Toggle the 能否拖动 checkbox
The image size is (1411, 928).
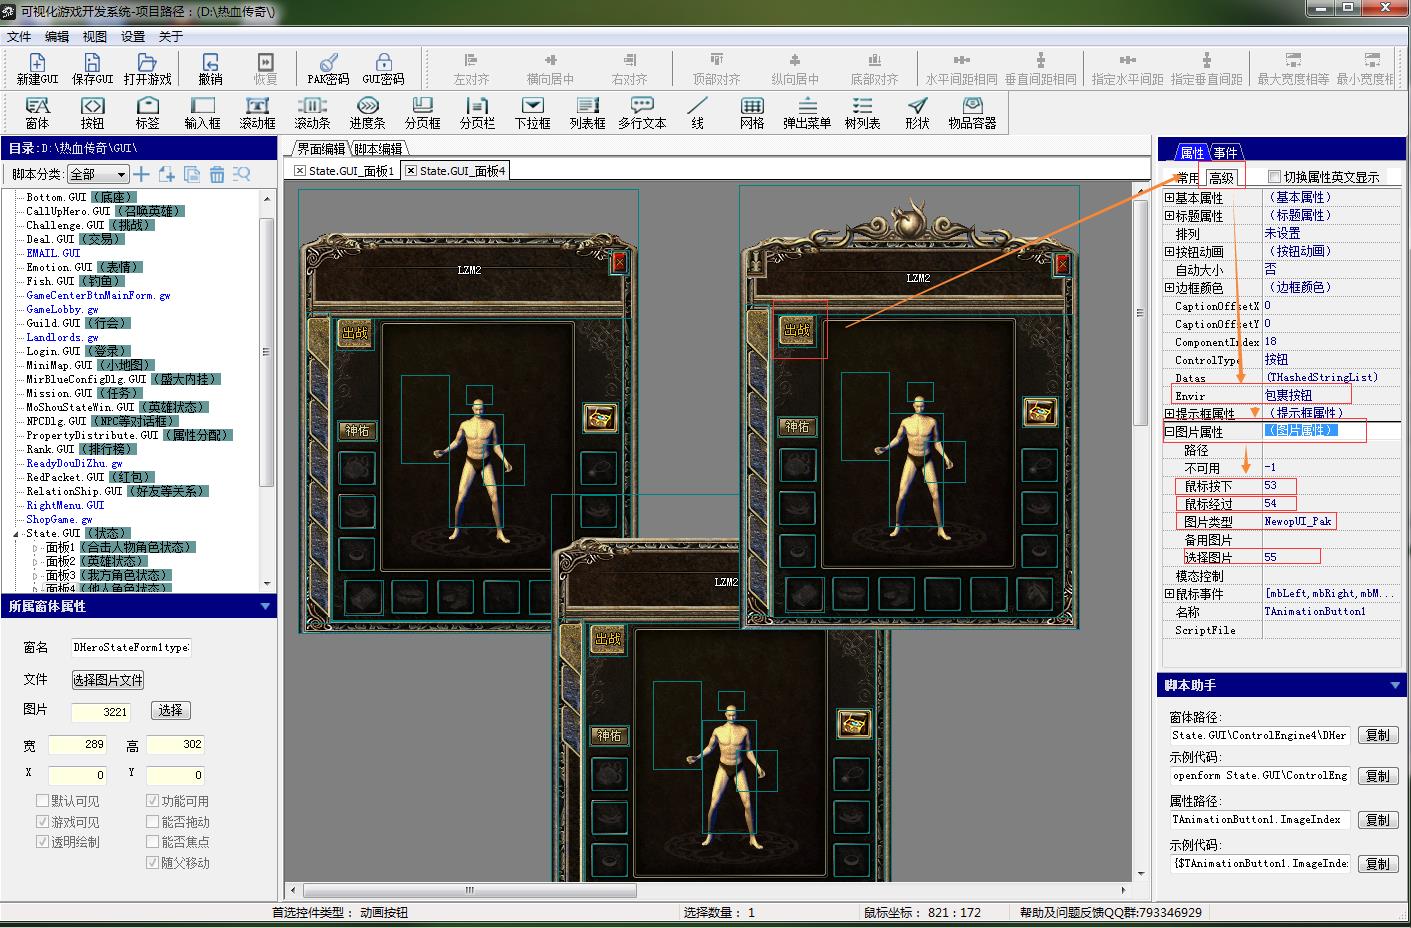click(152, 822)
